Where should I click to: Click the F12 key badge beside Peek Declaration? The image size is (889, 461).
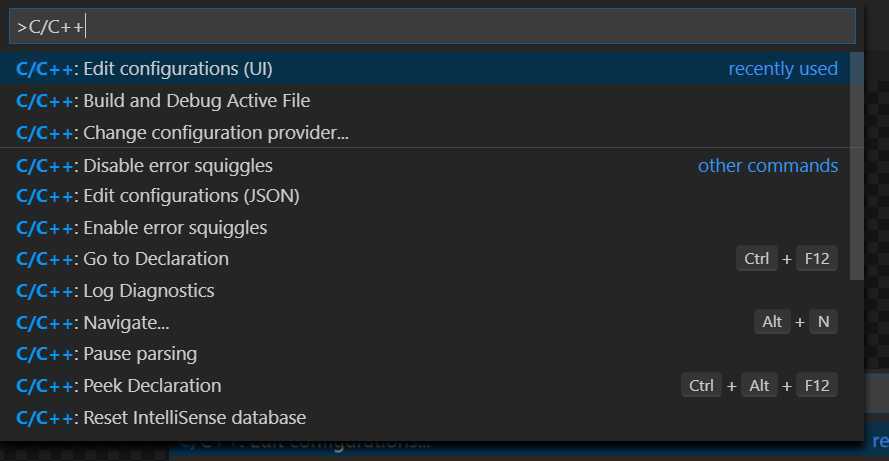point(816,386)
